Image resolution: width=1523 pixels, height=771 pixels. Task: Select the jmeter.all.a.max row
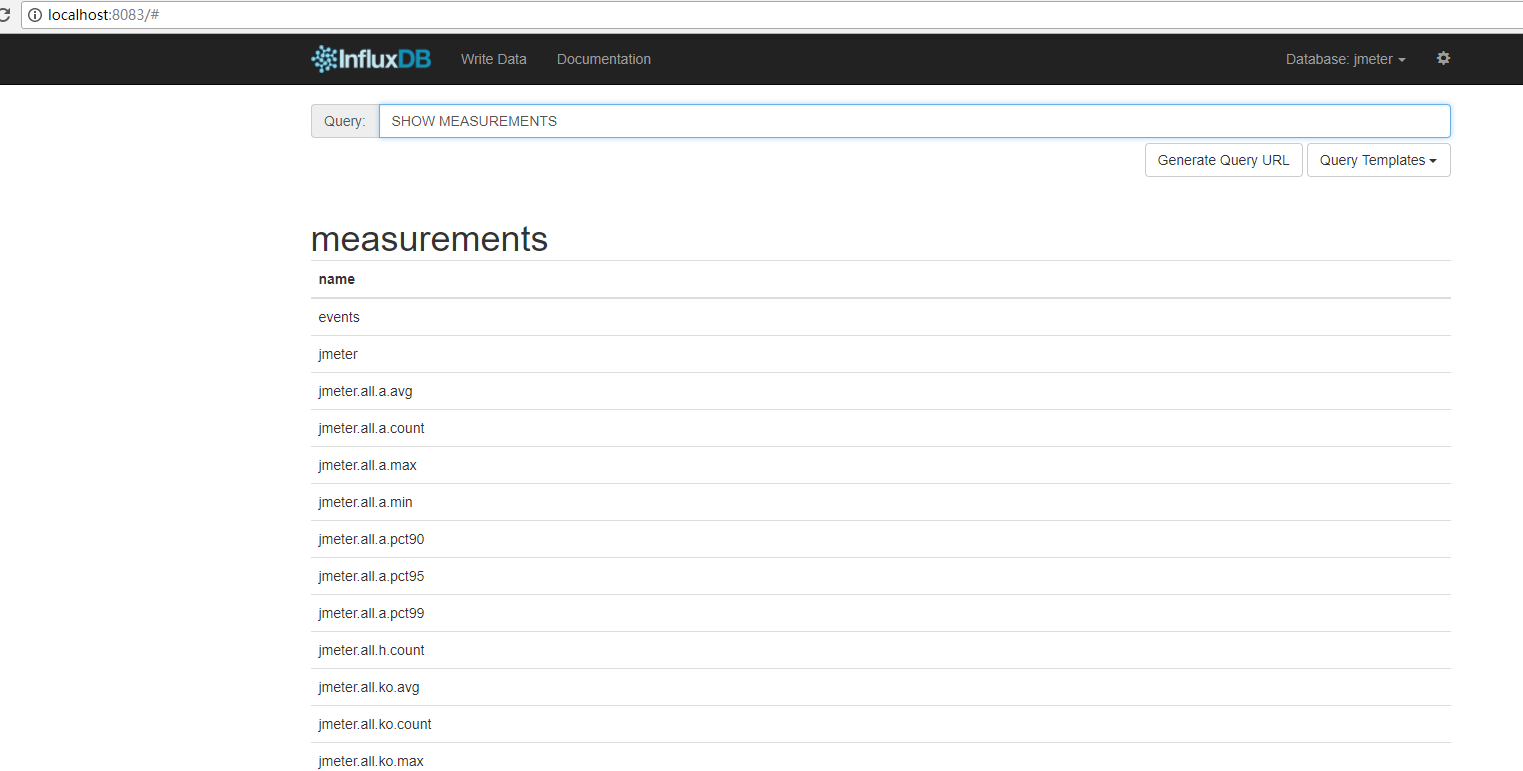(880, 465)
